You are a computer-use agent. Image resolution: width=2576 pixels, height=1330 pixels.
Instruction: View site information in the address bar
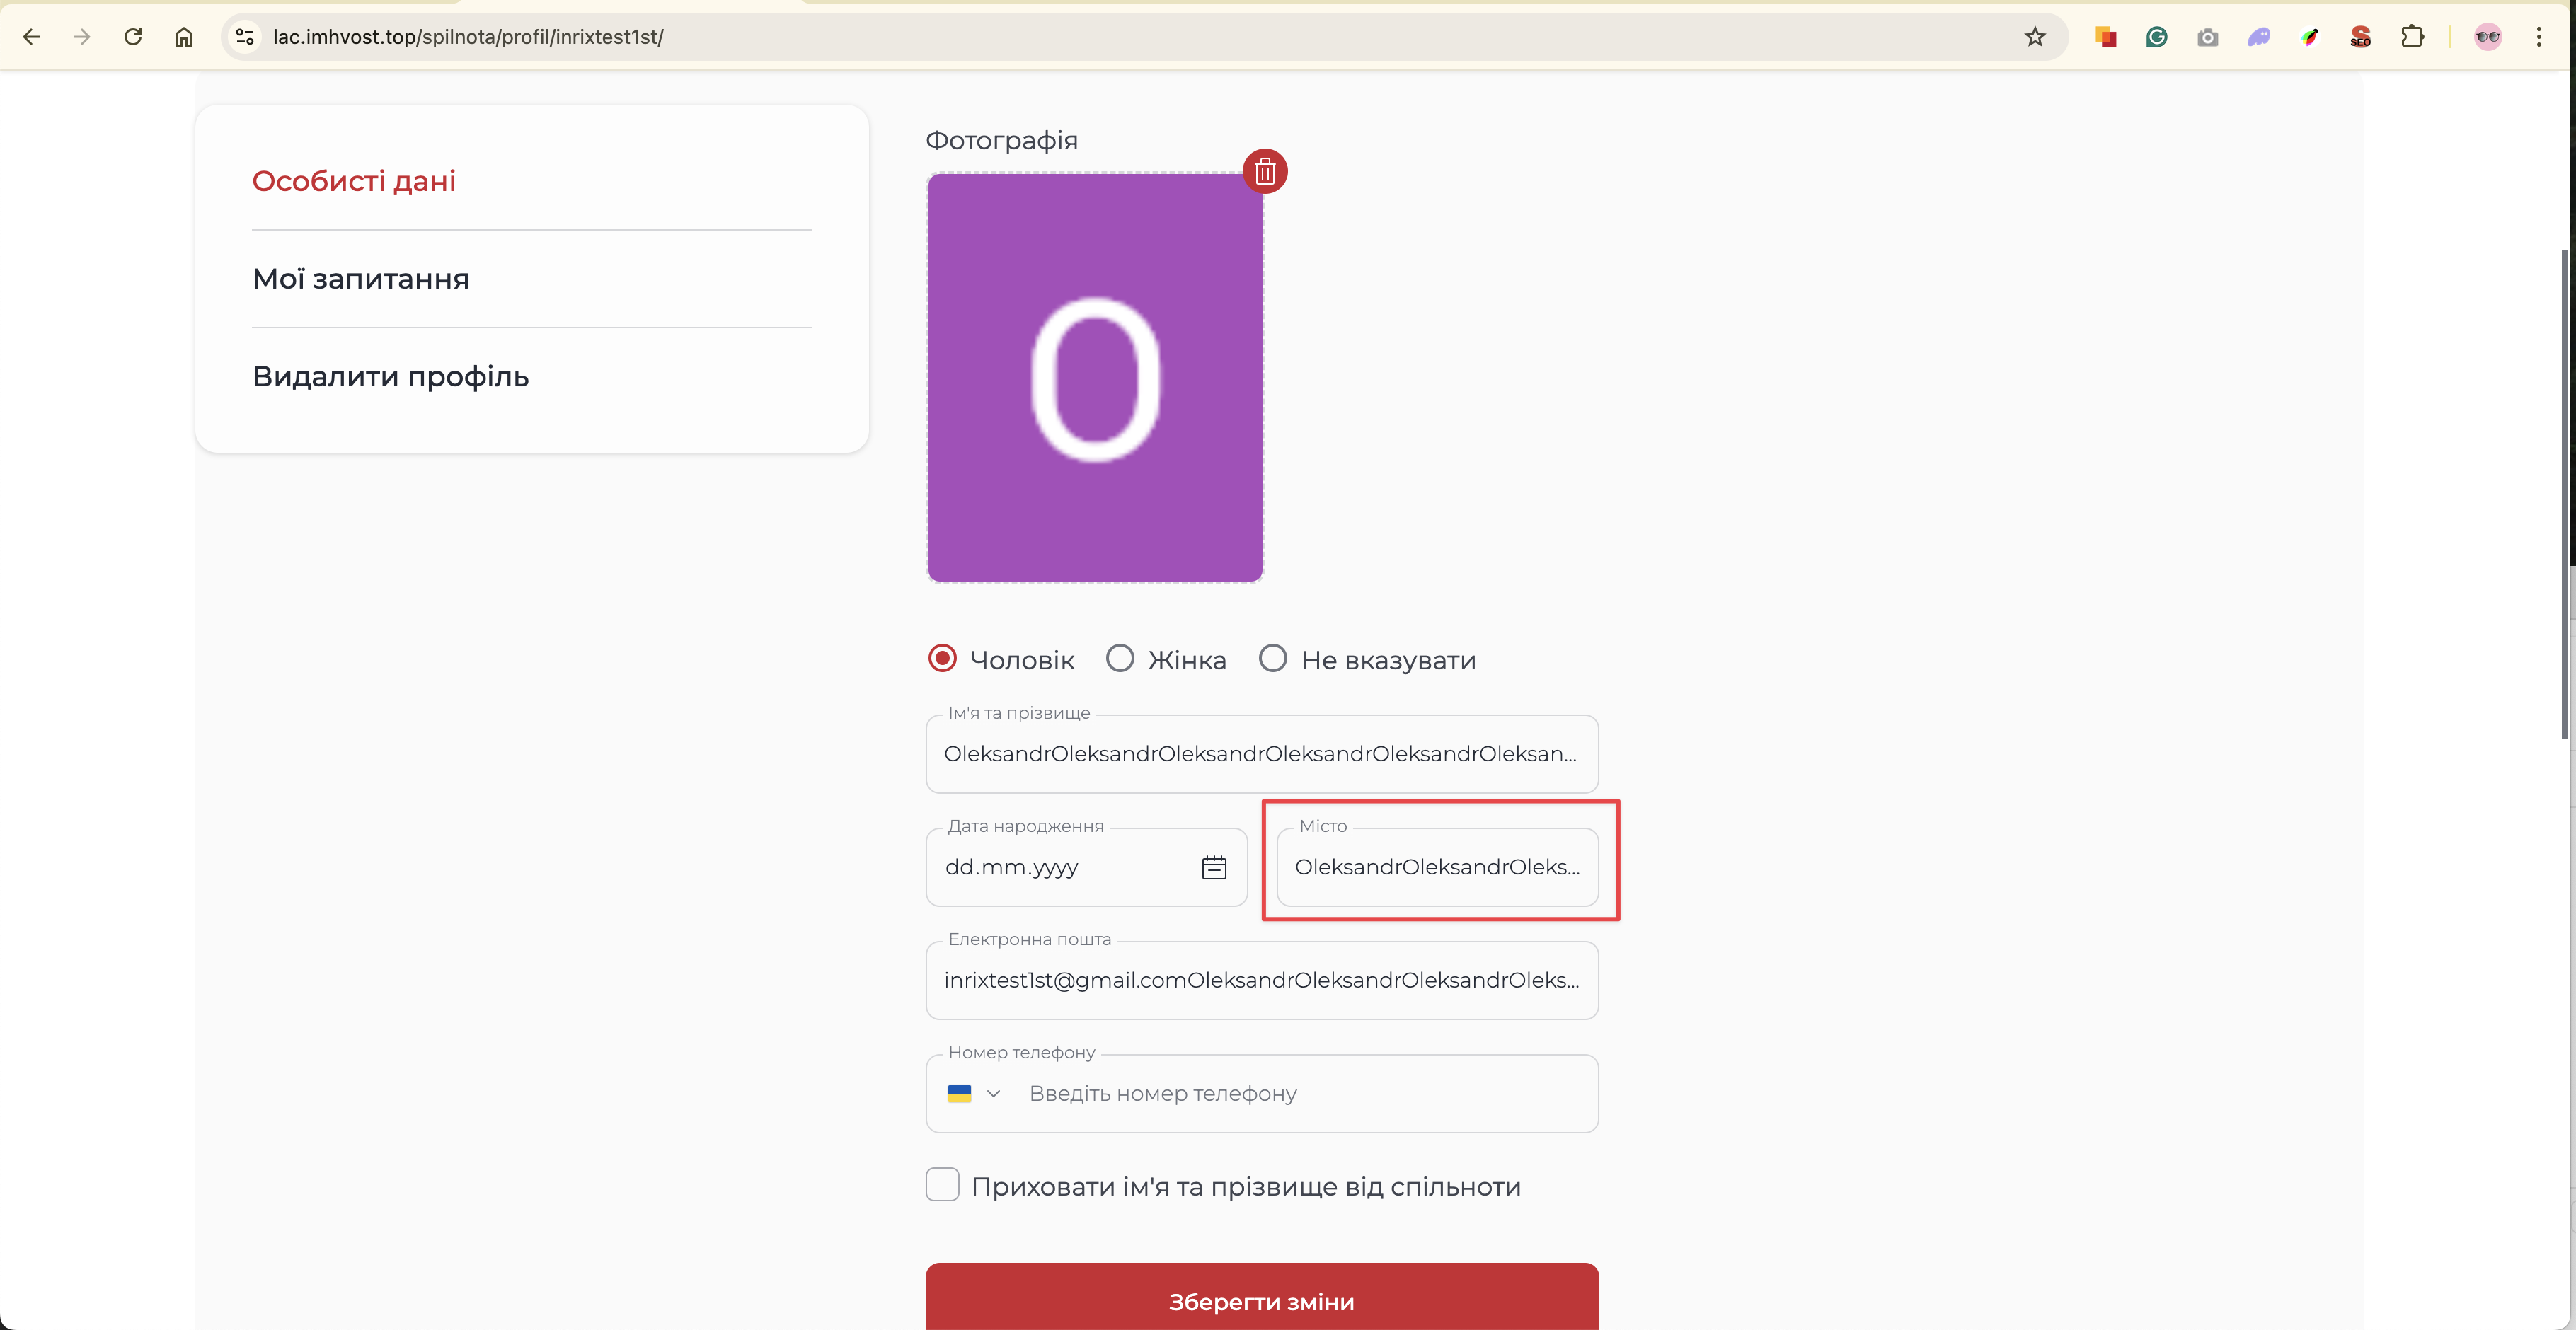click(245, 37)
